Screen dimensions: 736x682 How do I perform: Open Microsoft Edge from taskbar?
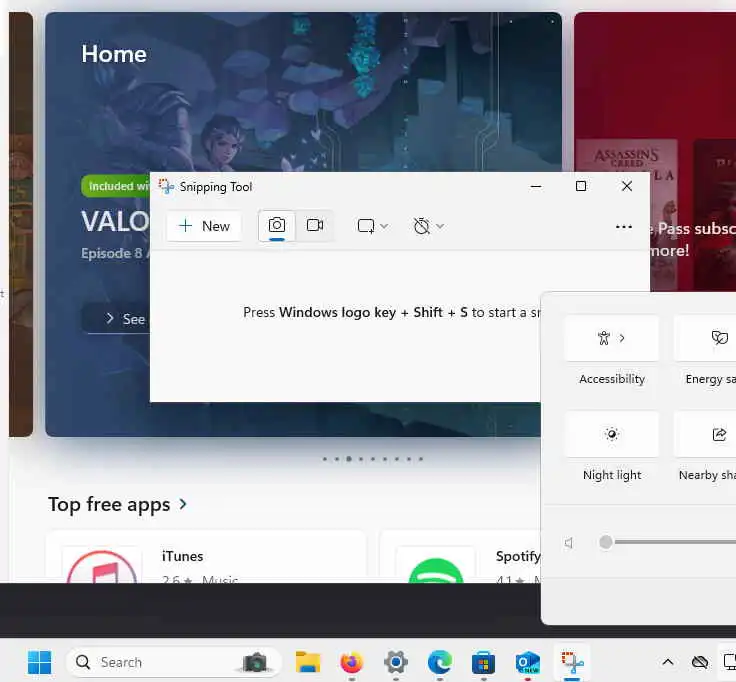[x=440, y=662]
